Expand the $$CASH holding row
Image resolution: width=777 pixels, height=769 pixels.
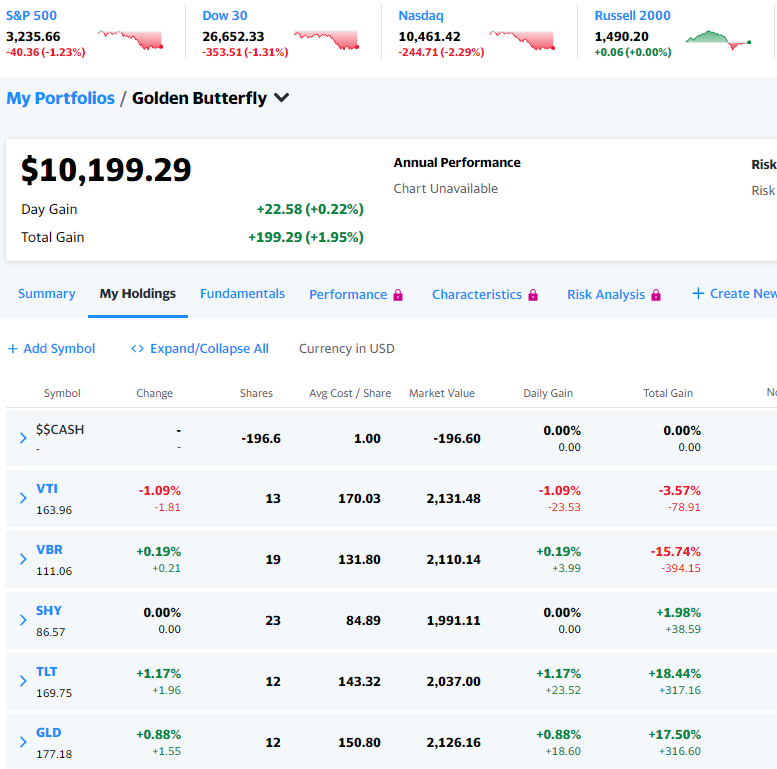(x=23, y=438)
